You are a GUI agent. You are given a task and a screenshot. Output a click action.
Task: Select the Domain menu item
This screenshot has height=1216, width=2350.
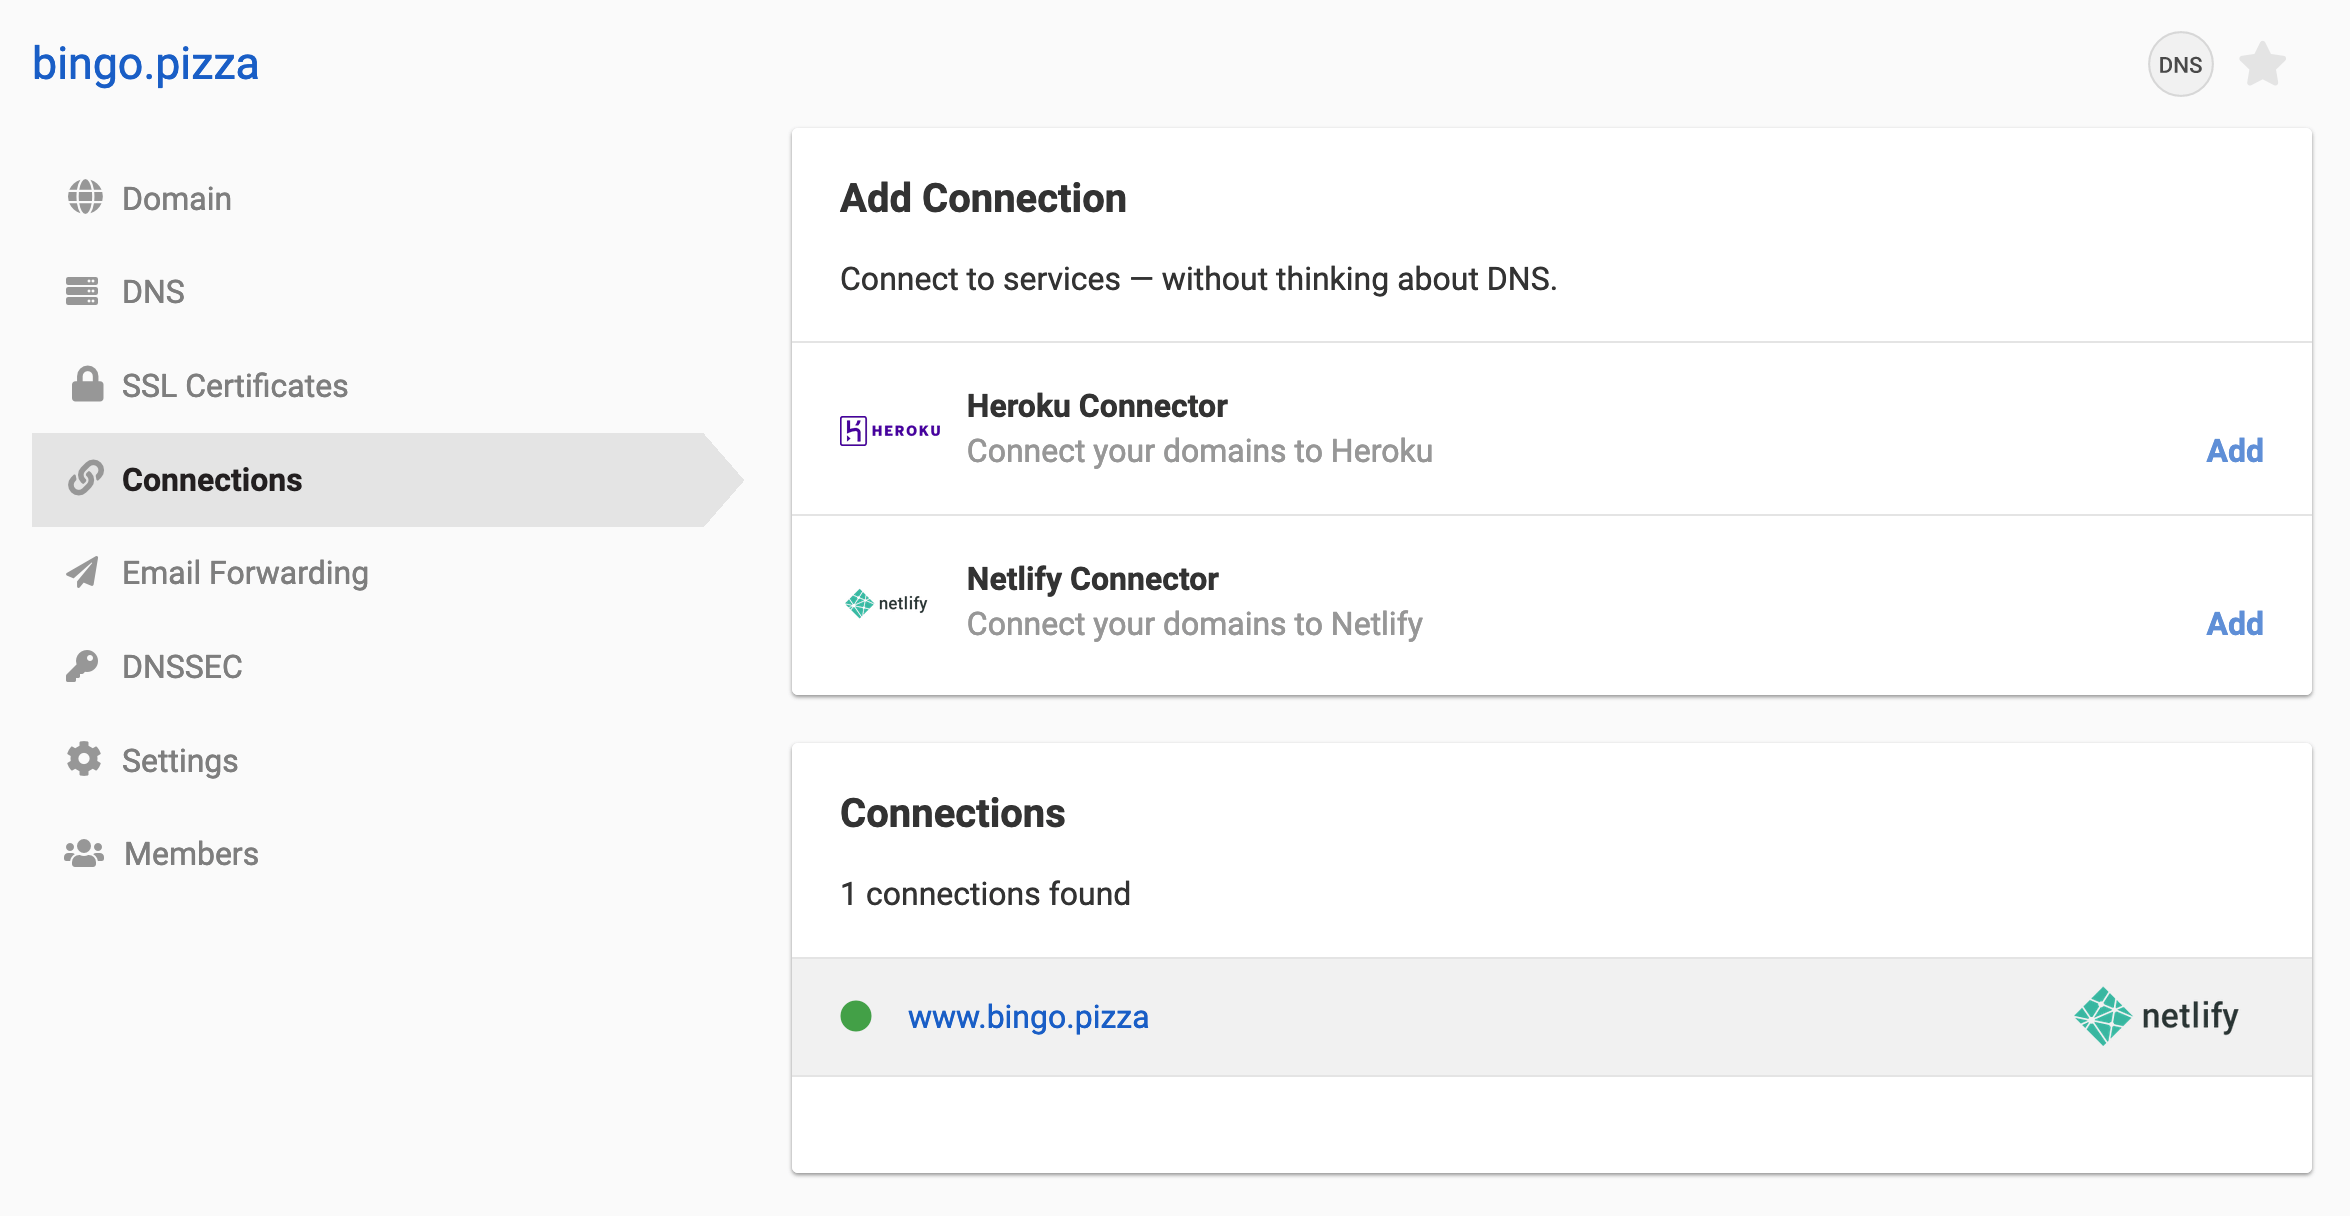pyautogui.click(x=175, y=199)
